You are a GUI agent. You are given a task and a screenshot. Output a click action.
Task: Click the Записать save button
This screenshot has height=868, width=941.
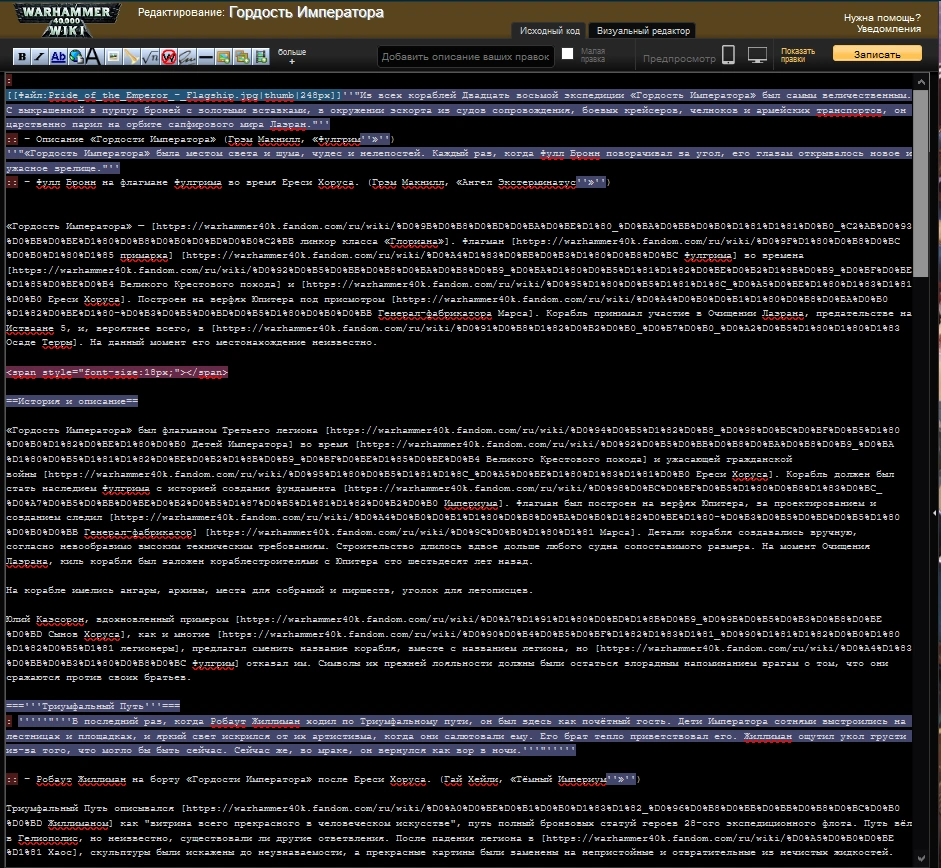coord(877,54)
